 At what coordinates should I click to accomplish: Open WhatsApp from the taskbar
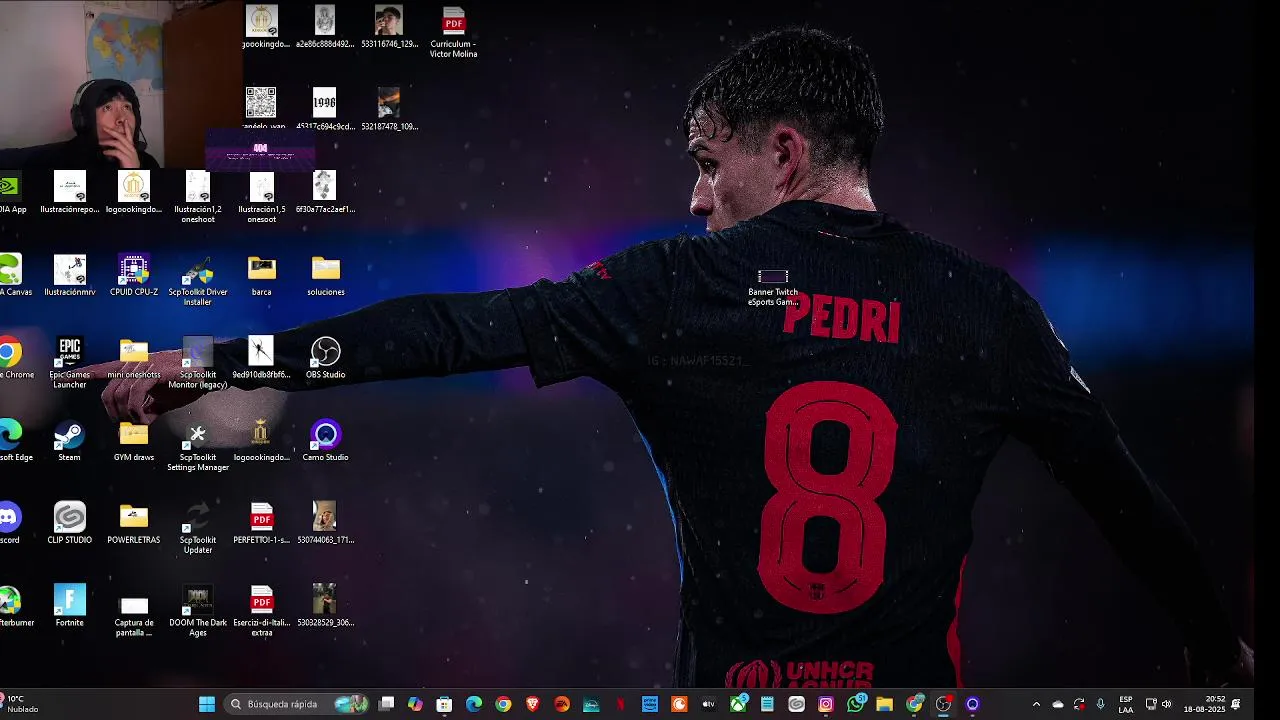(855, 704)
